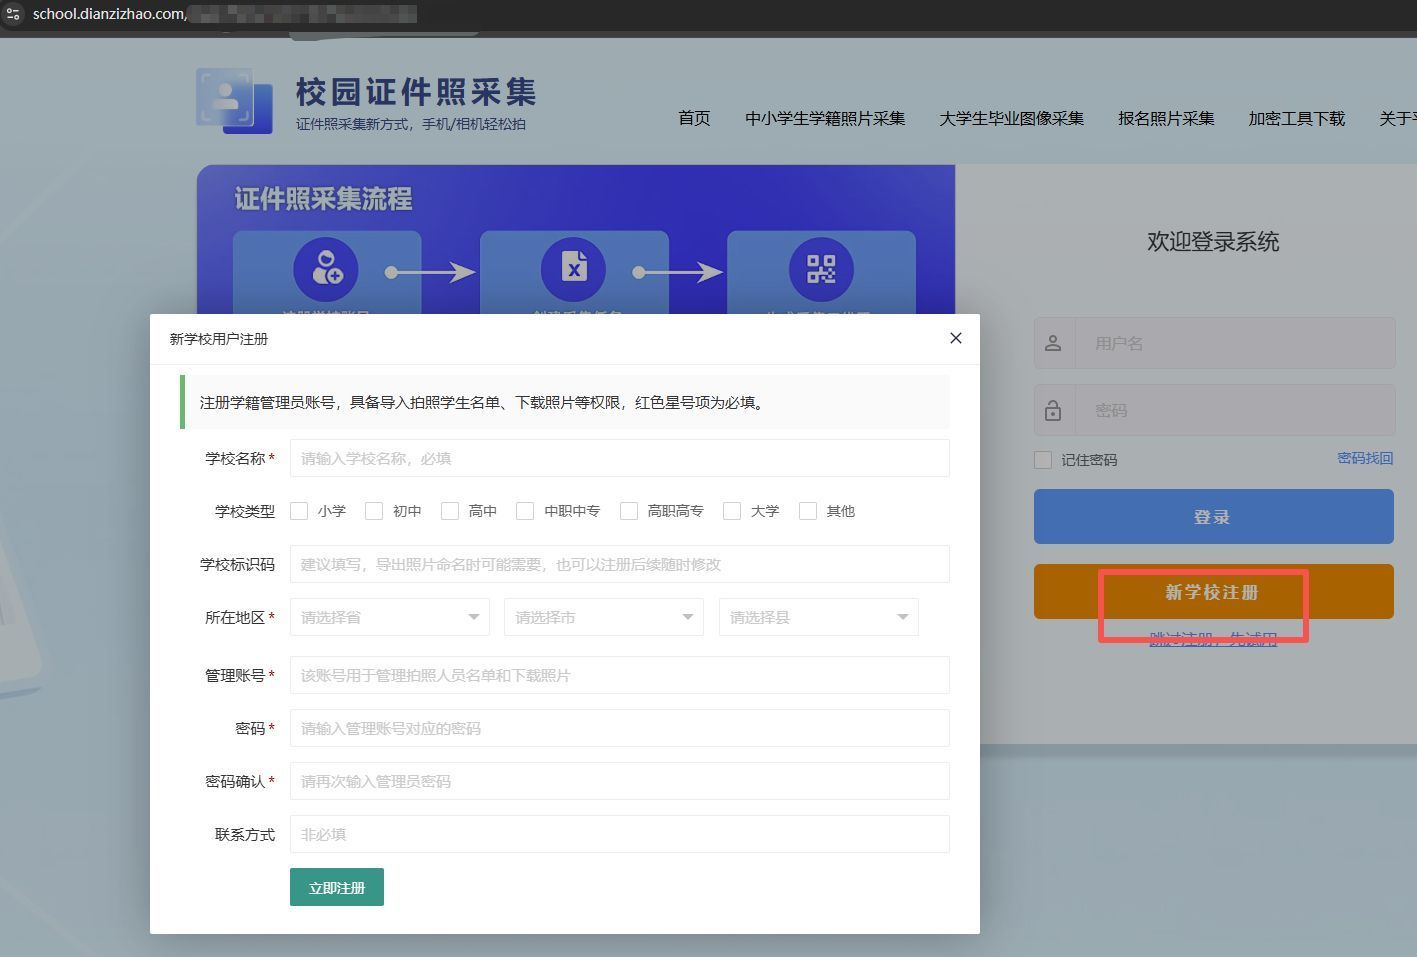The image size is (1417, 957).
Task: Open 大学生毕业图像采集 menu item
Action: 1011,118
